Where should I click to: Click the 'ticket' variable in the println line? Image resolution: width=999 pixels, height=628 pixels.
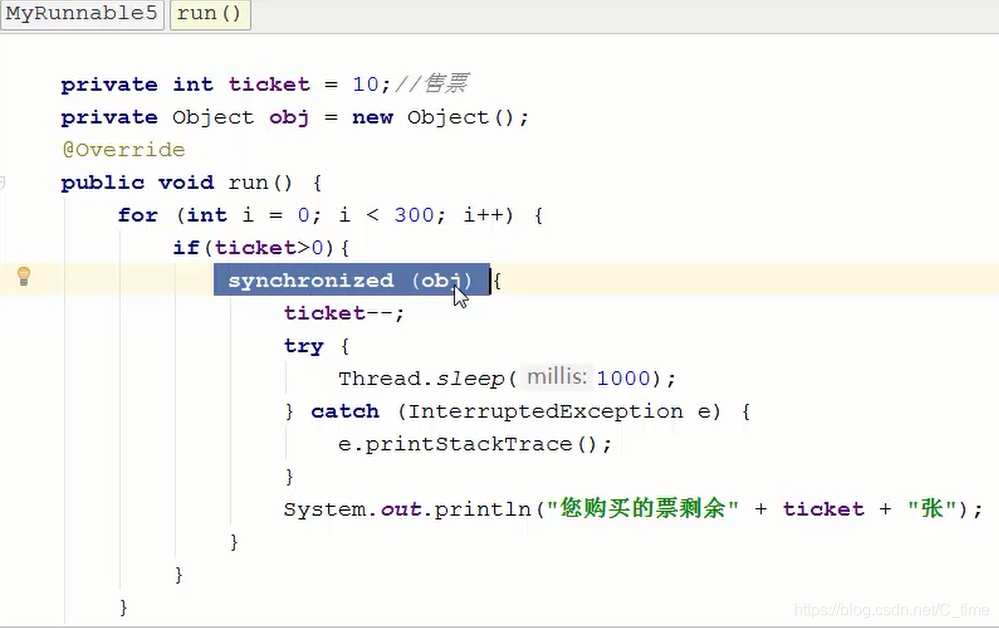coord(823,510)
